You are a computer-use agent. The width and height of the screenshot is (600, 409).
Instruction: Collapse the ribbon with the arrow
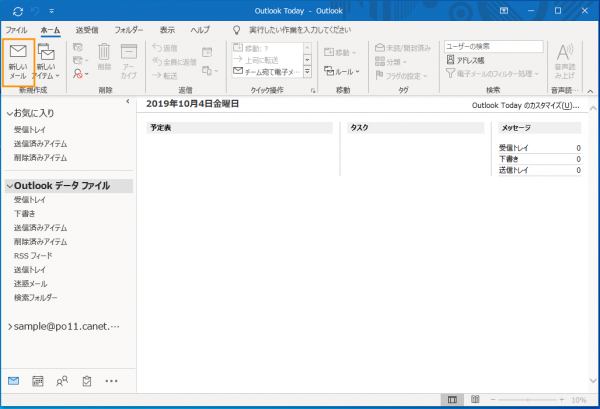click(590, 91)
